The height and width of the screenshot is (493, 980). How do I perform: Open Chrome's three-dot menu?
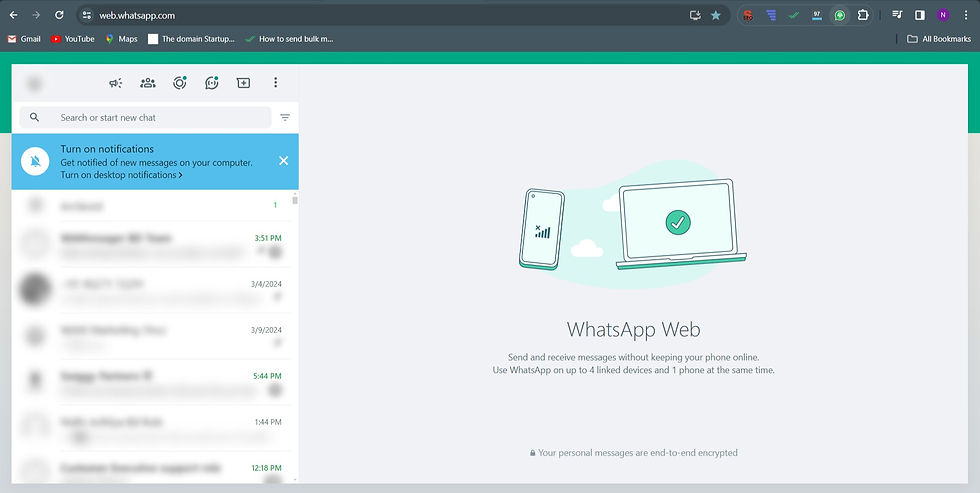click(x=966, y=15)
